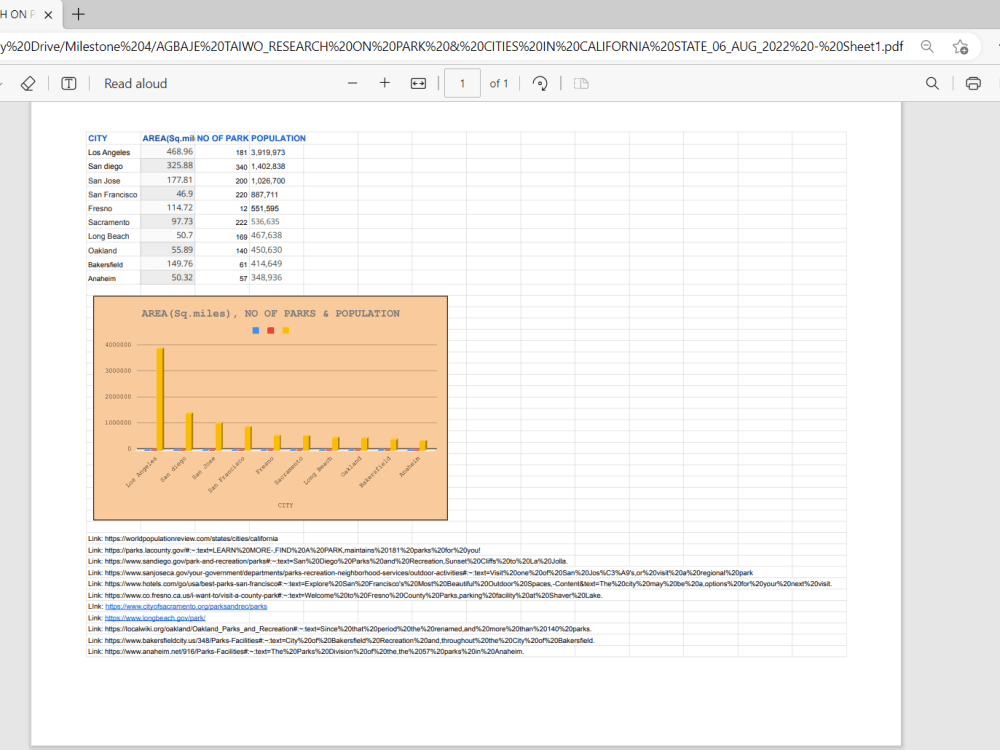This screenshot has height=750, width=1000.
Task: Click the worldpopulationreview.com link text
Action: click(191, 538)
